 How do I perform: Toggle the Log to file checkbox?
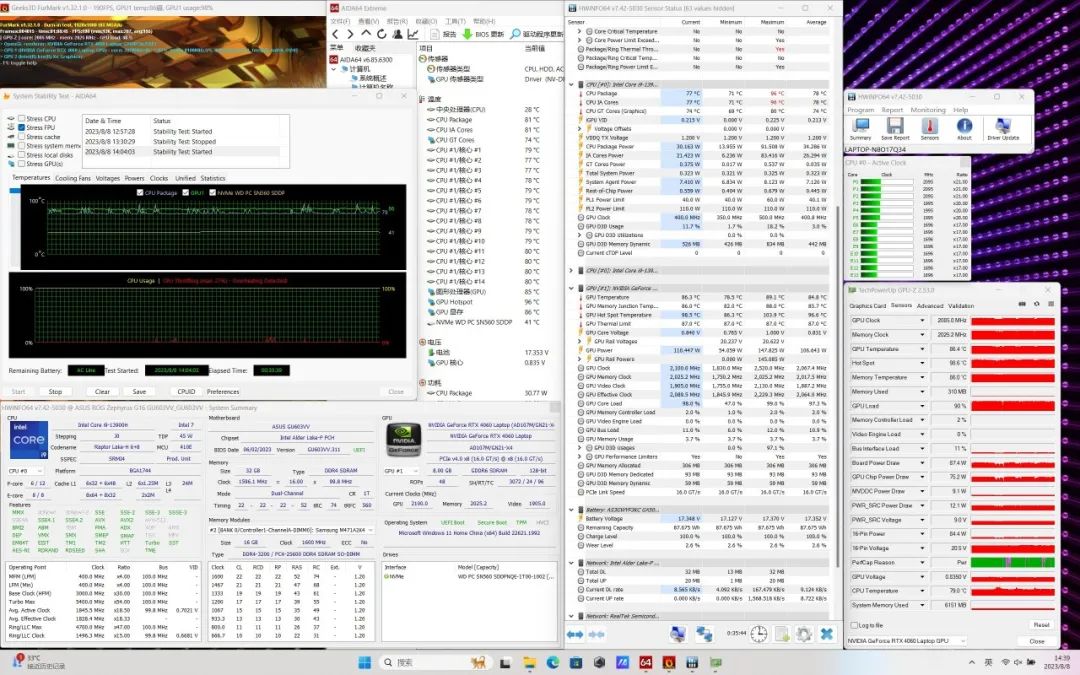(x=855, y=625)
